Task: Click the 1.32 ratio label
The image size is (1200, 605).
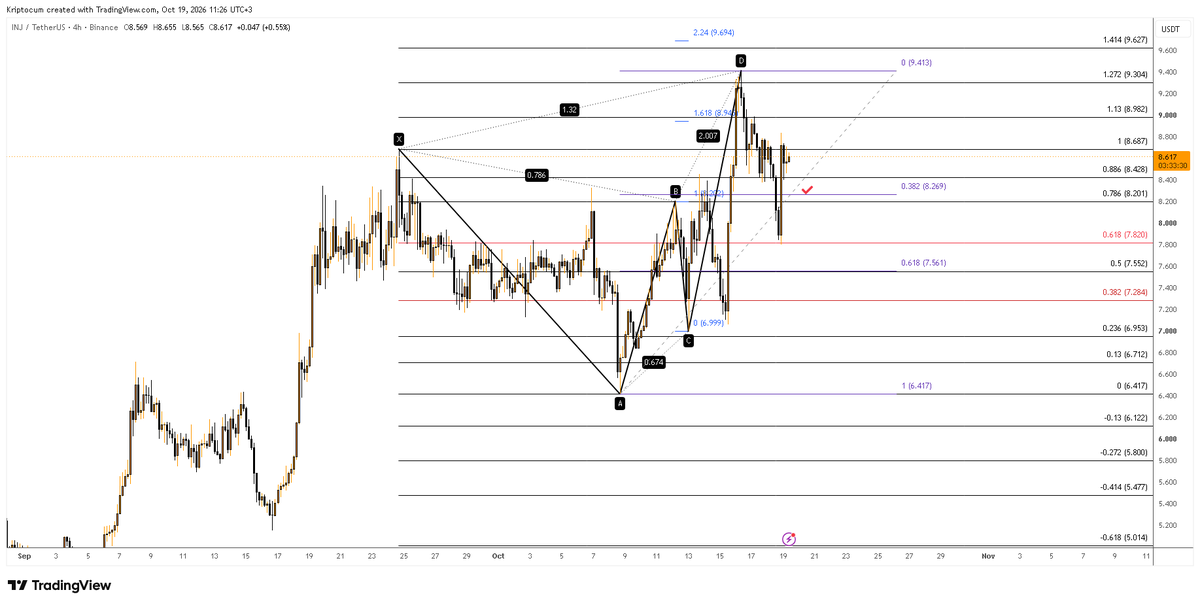Action: pos(571,109)
